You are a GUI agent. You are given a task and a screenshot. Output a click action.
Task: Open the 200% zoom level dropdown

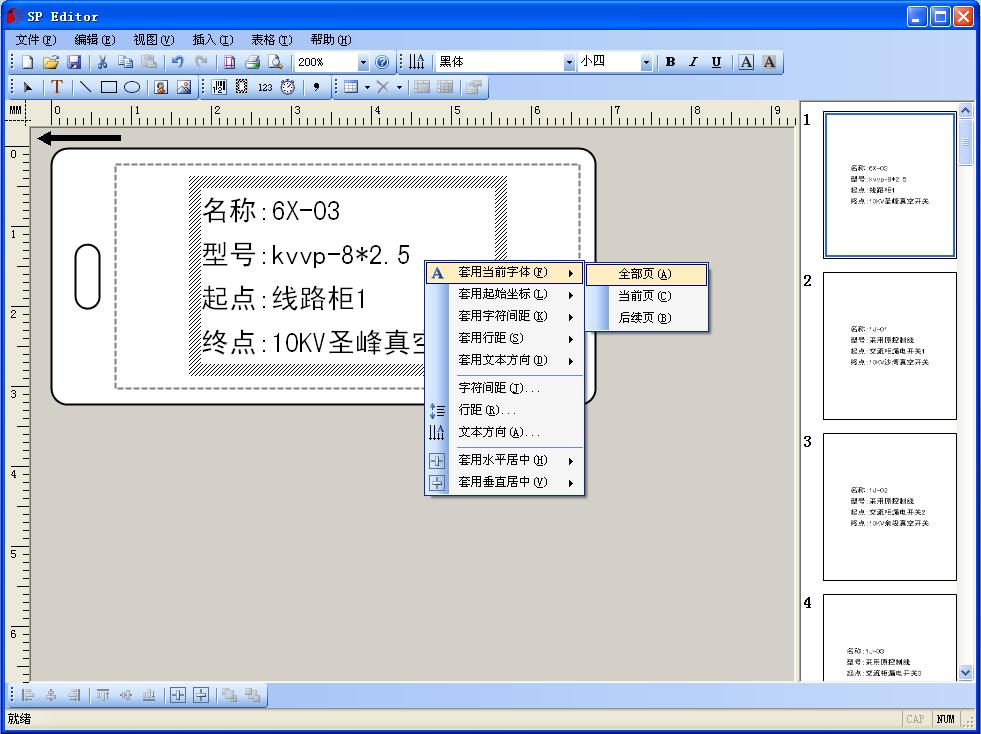click(362, 62)
